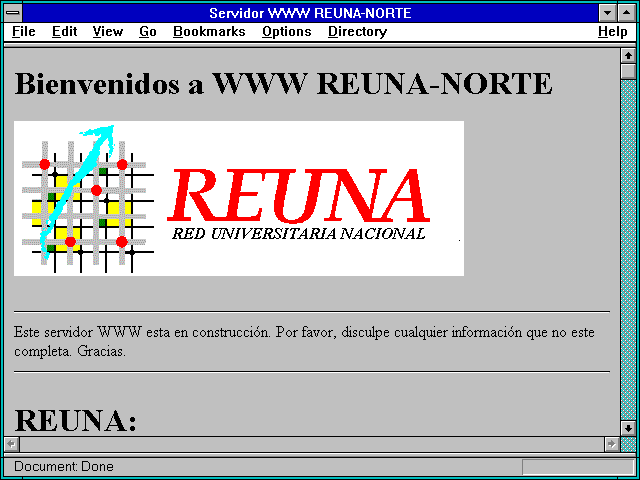Minimize the Servidor WWW REUNA-NORTE window
The image size is (640, 480).
coord(607,13)
